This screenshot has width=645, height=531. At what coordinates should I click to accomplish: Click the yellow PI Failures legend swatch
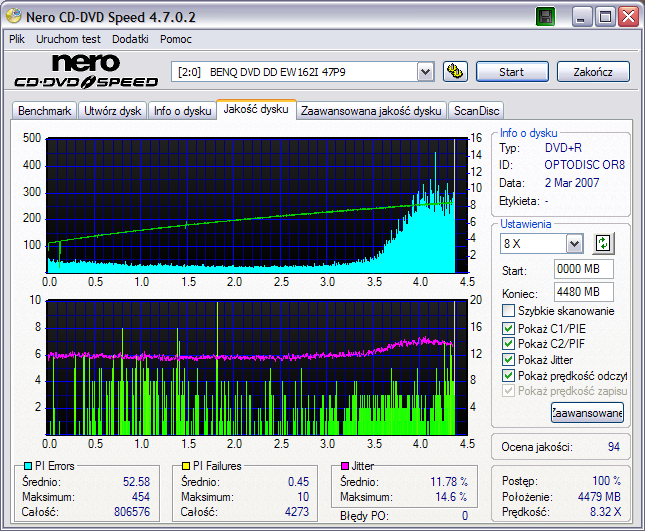[x=186, y=466]
